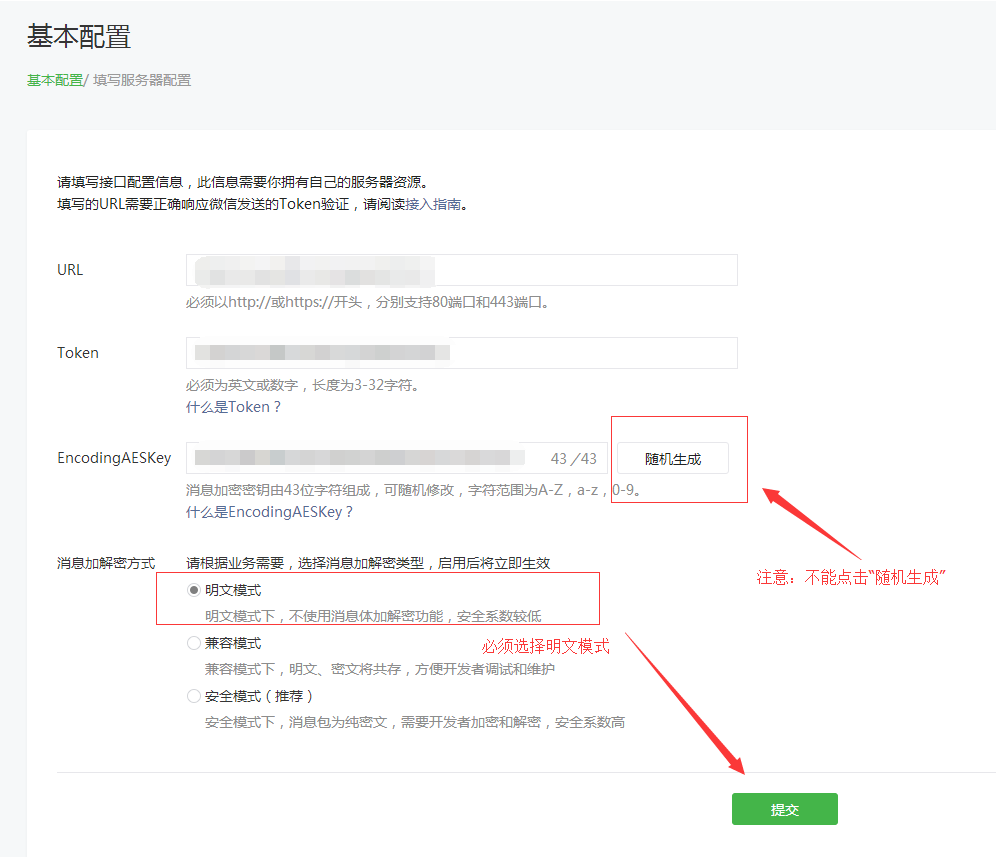
Task: Go to 基本配置 breadcrumb link
Action: (54, 80)
